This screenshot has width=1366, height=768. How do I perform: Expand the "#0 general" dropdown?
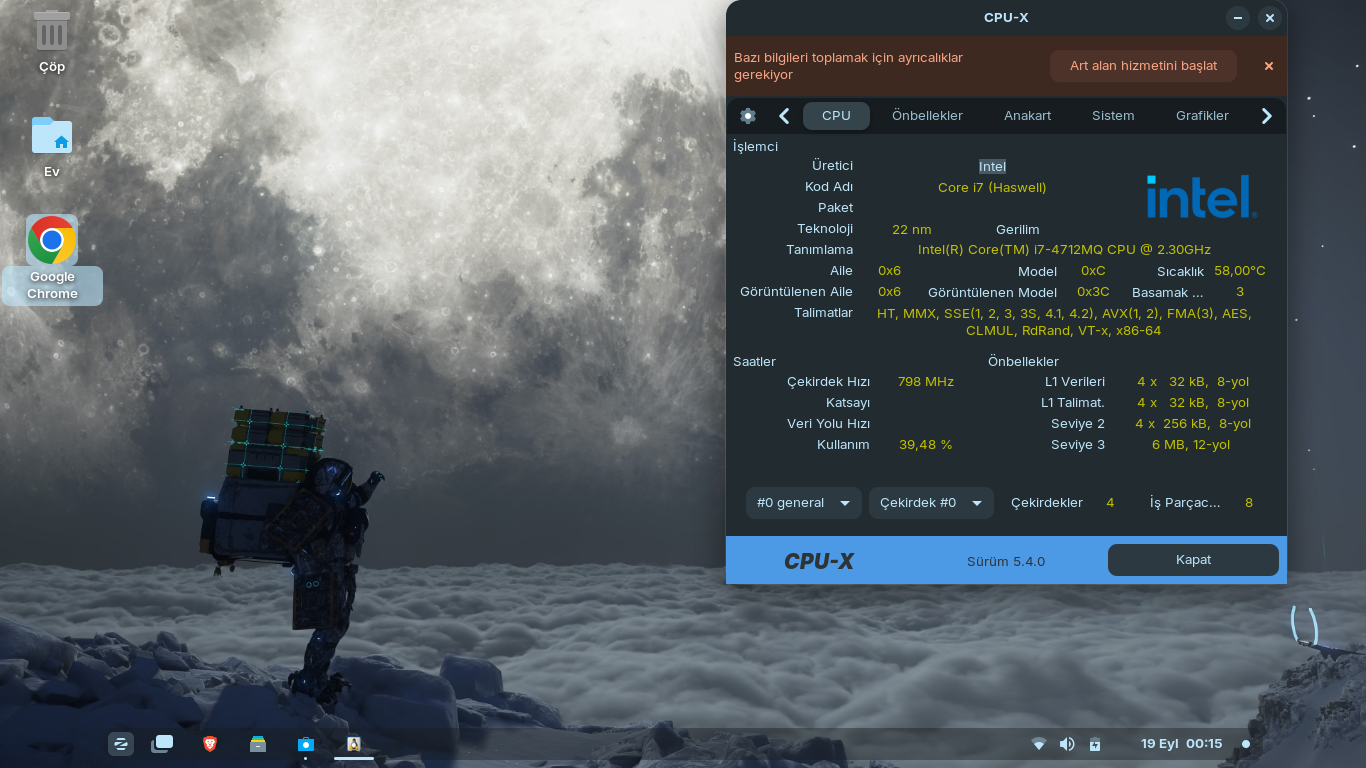click(x=803, y=503)
